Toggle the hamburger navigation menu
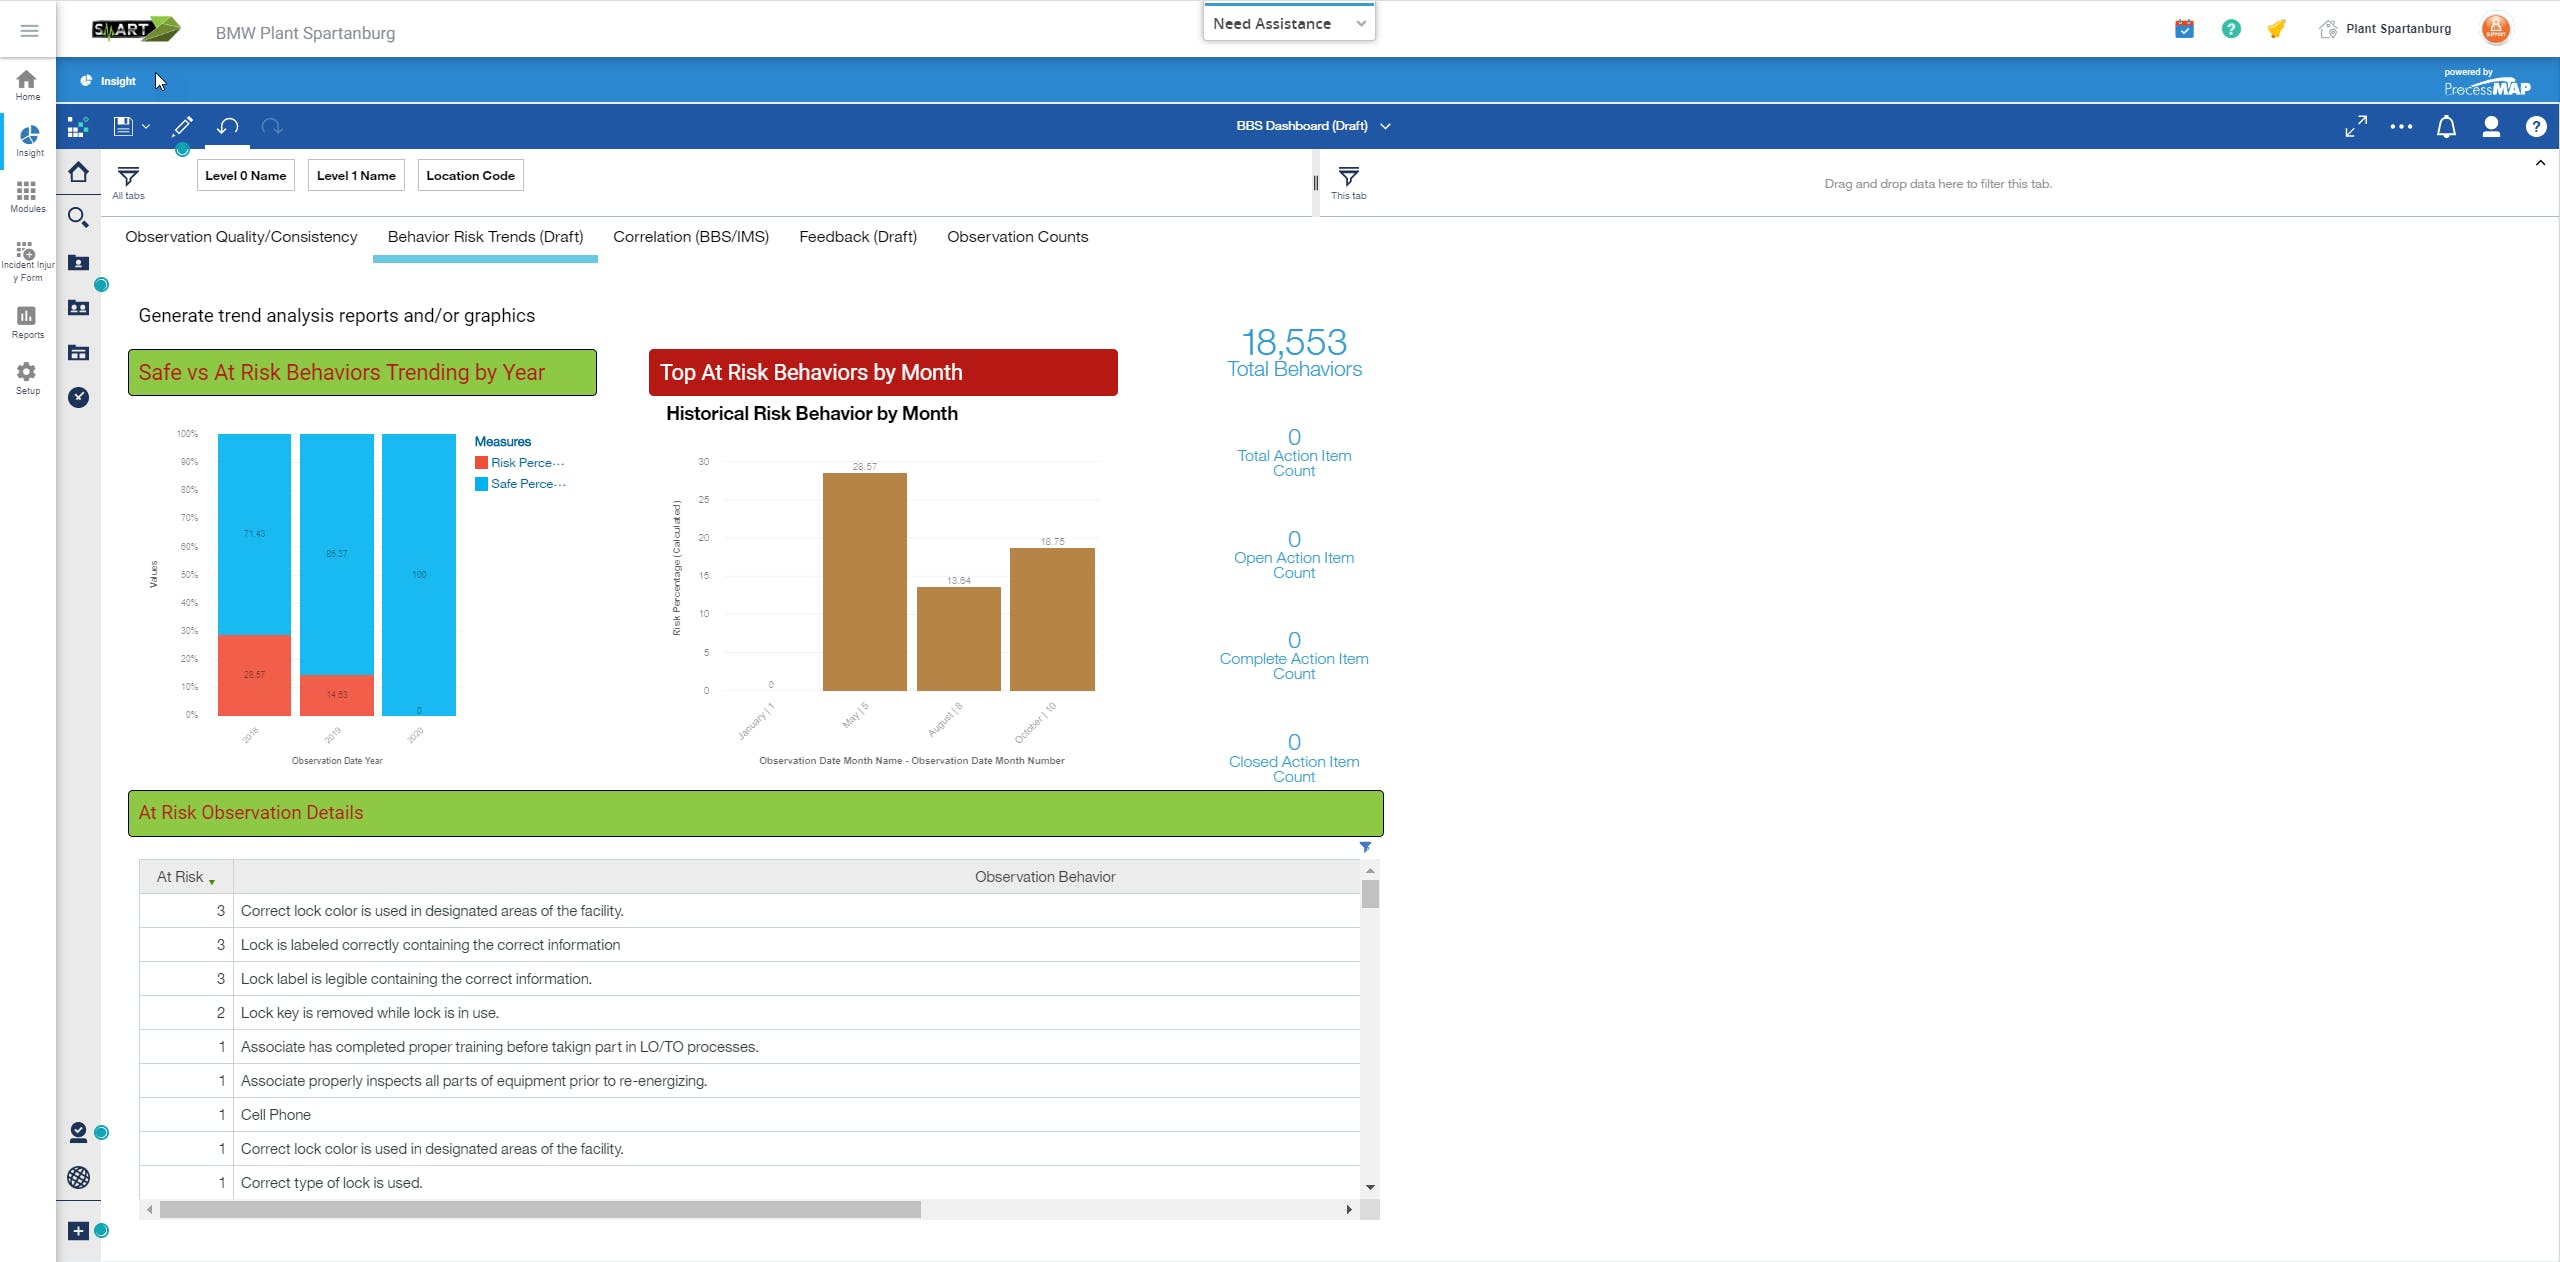The height and width of the screenshot is (1262, 2560). [29, 31]
